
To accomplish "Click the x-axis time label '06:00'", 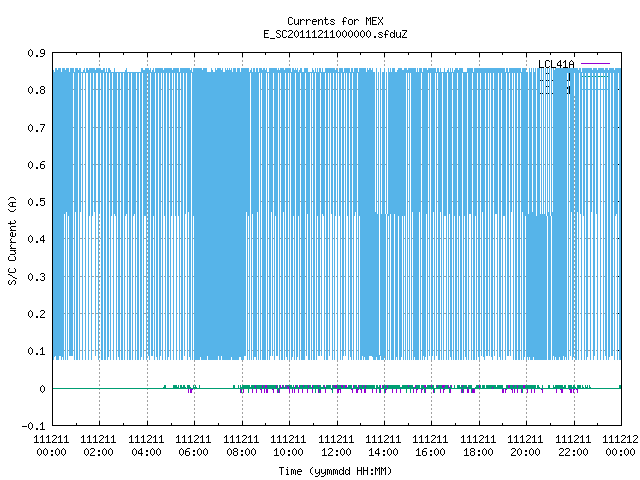I will pos(193,452).
